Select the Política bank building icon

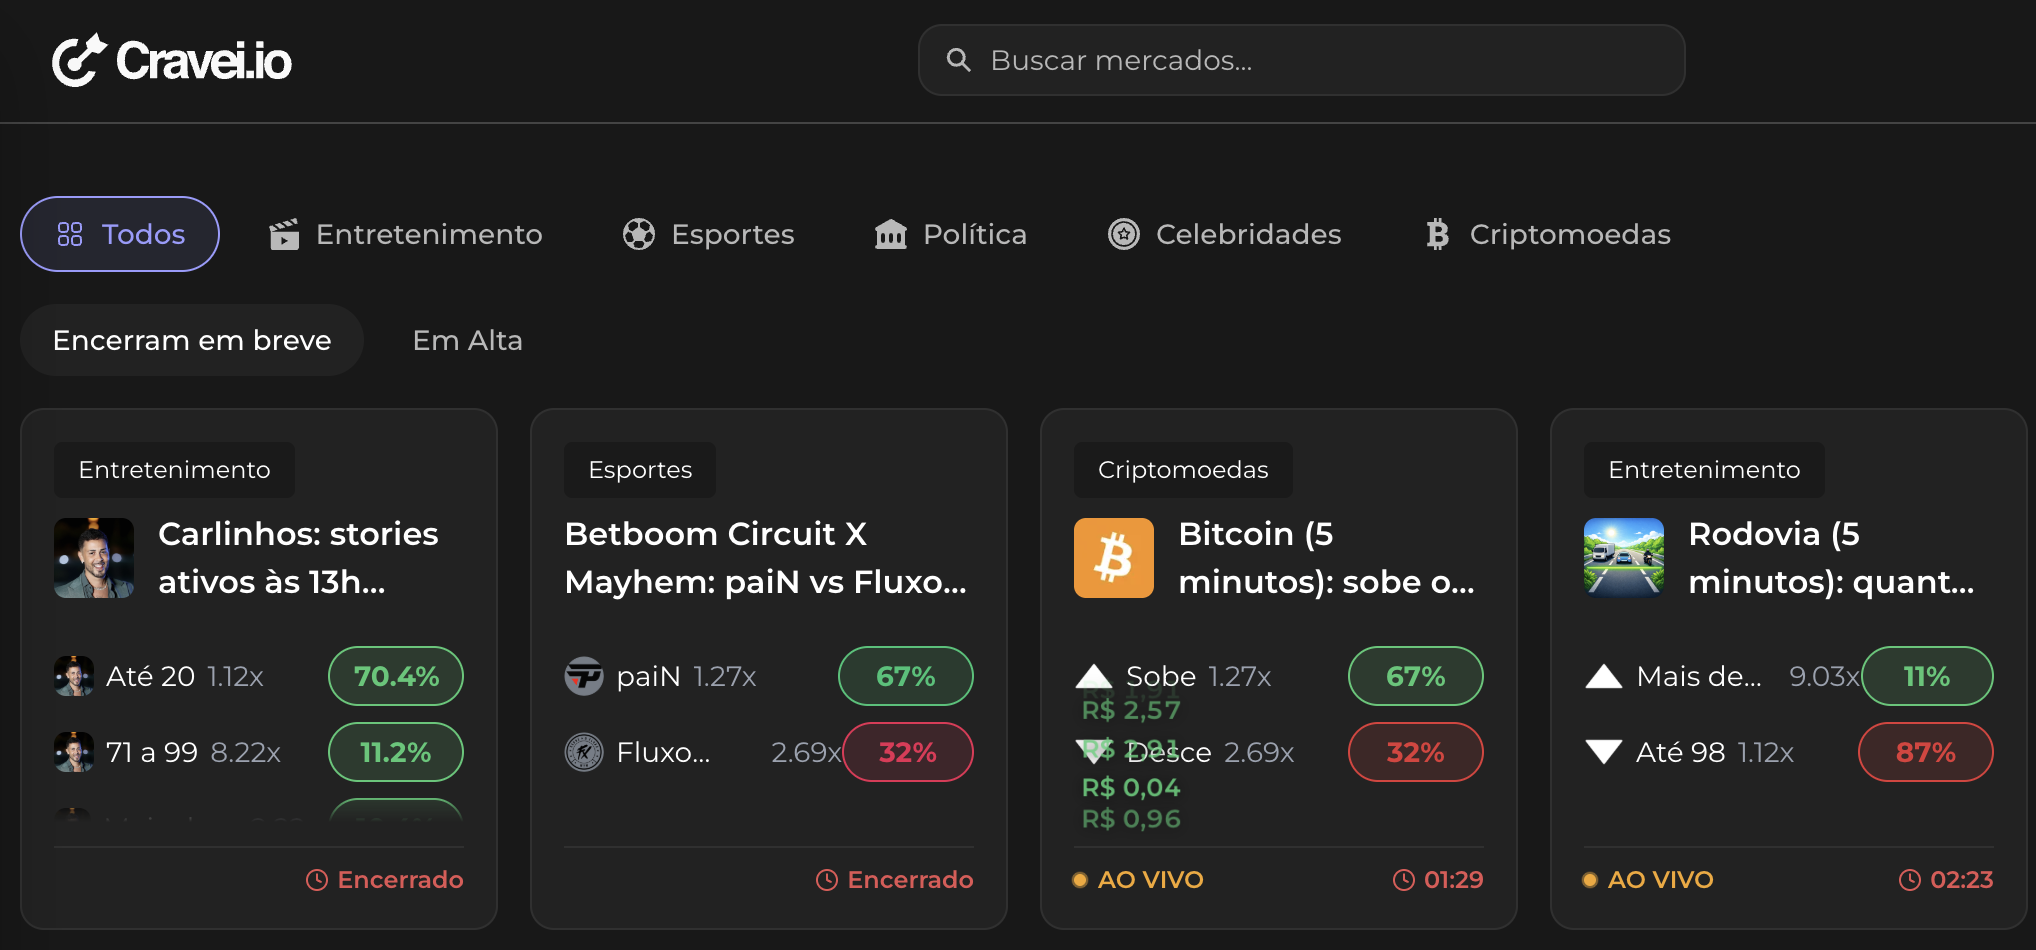pos(889,233)
